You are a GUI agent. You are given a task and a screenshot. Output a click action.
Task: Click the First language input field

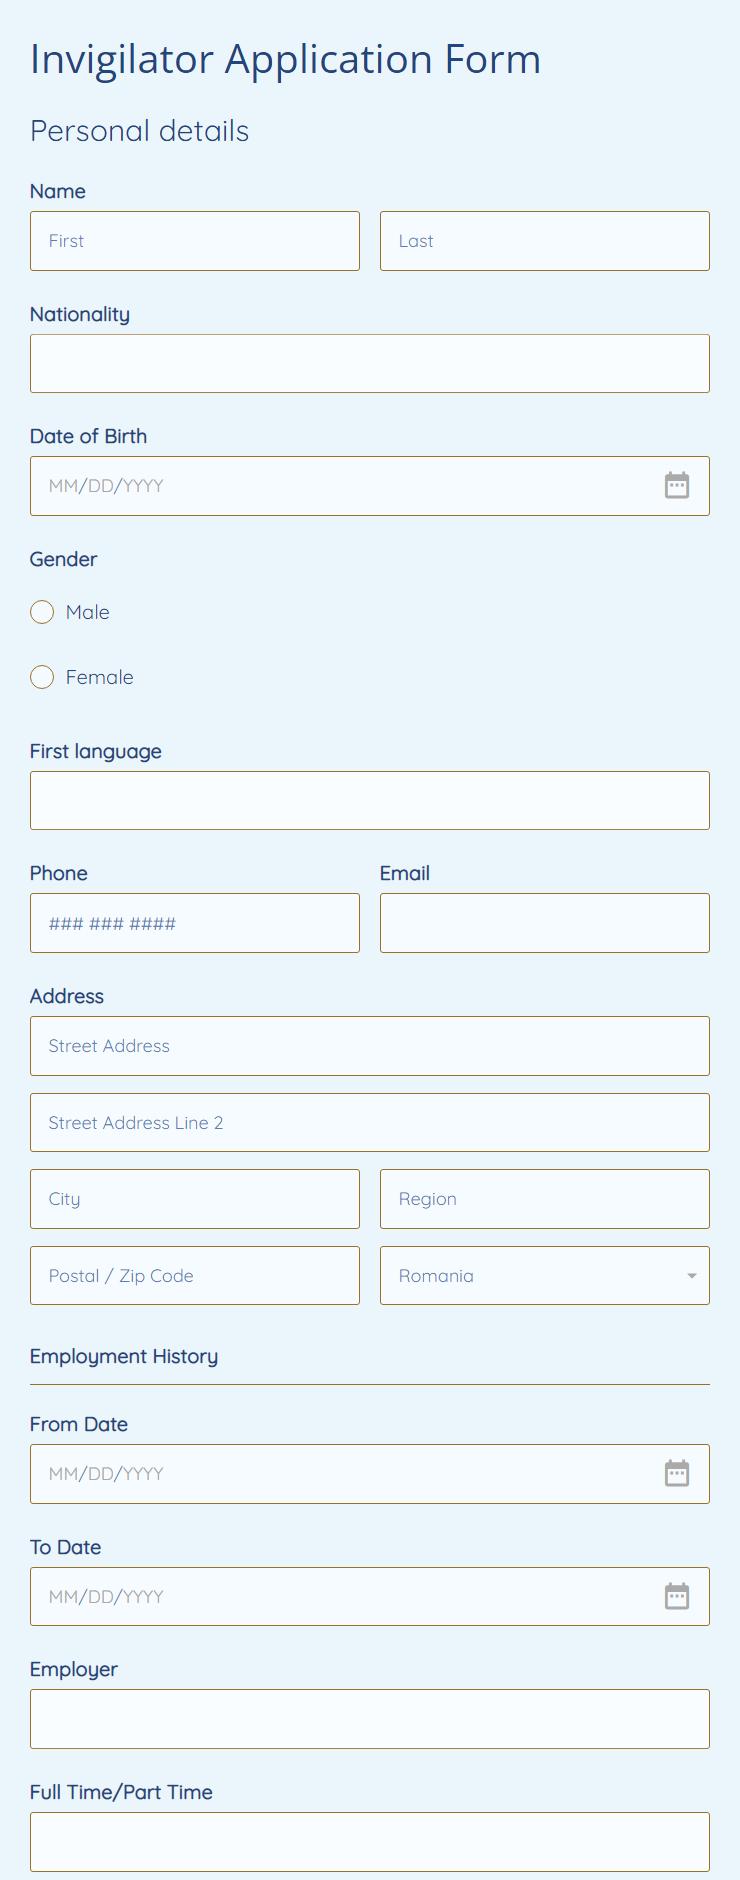(x=370, y=800)
